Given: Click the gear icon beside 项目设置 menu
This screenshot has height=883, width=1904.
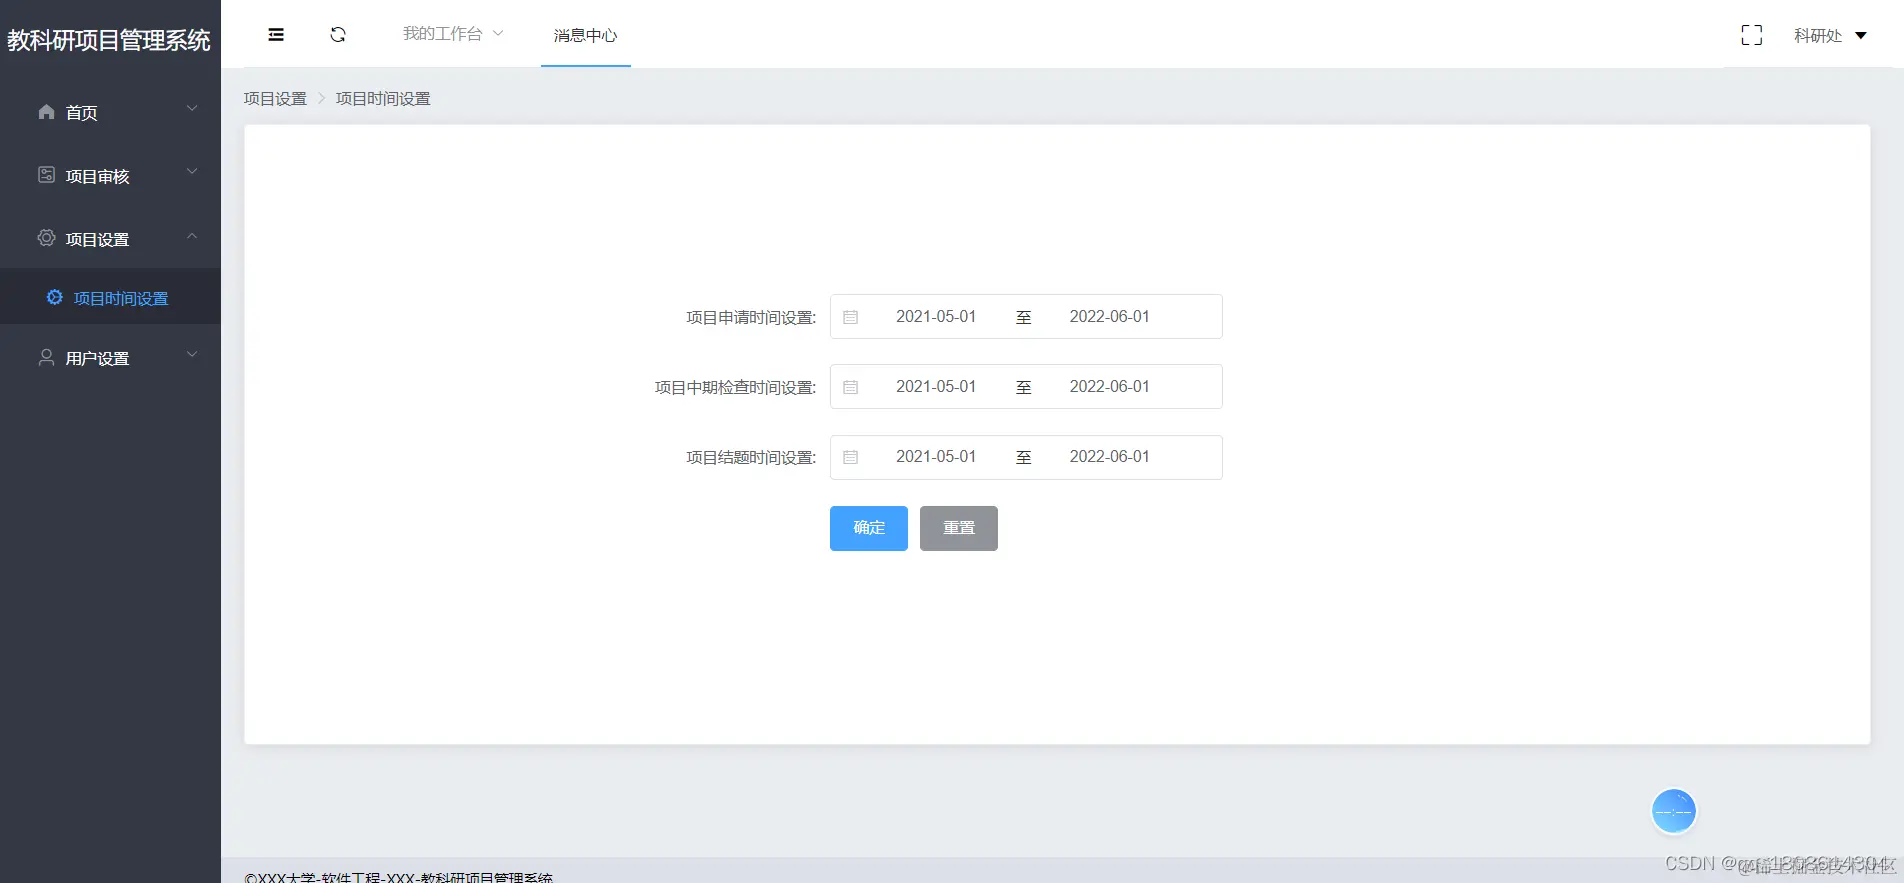Looking at the screenshot, I should click(46, 238).
